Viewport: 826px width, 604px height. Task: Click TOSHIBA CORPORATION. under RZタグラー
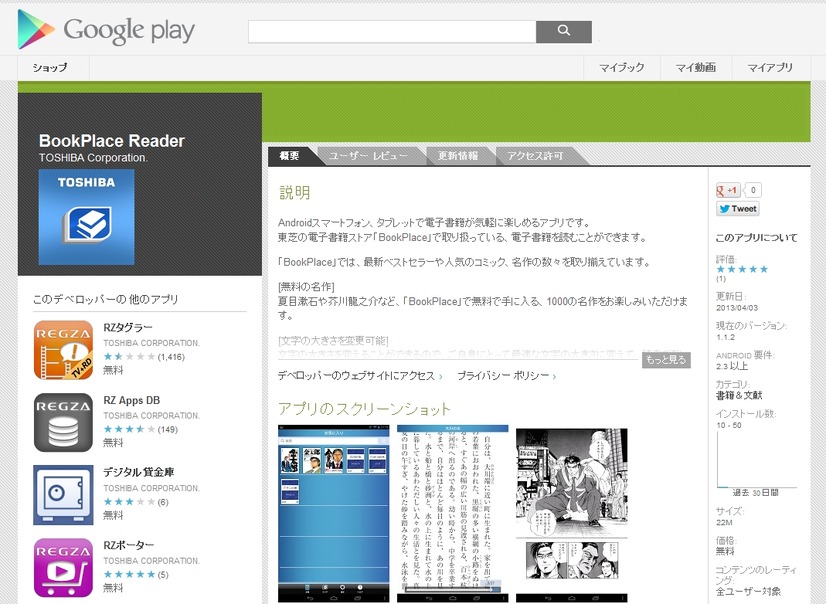152,343
